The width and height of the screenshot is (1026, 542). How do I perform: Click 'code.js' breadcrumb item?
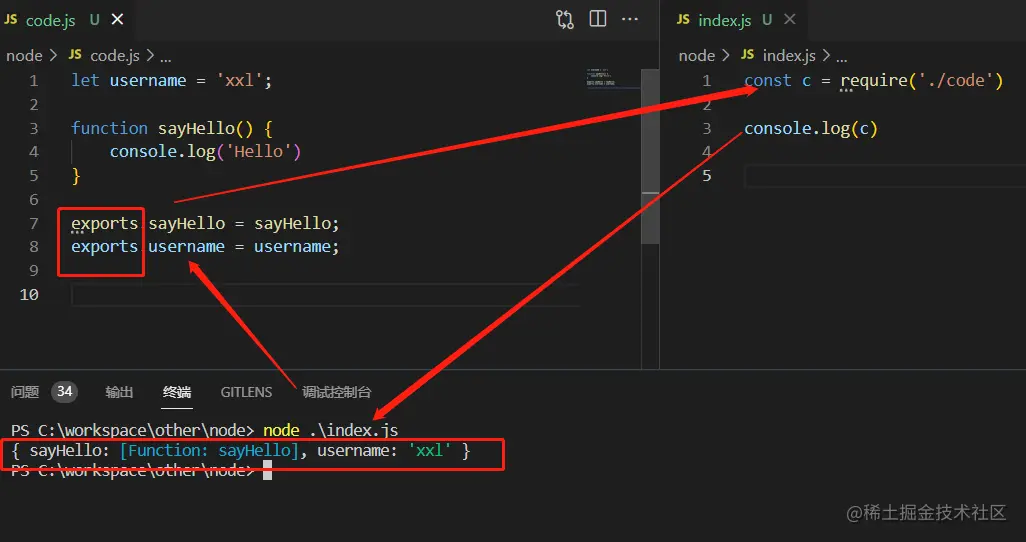115,56
